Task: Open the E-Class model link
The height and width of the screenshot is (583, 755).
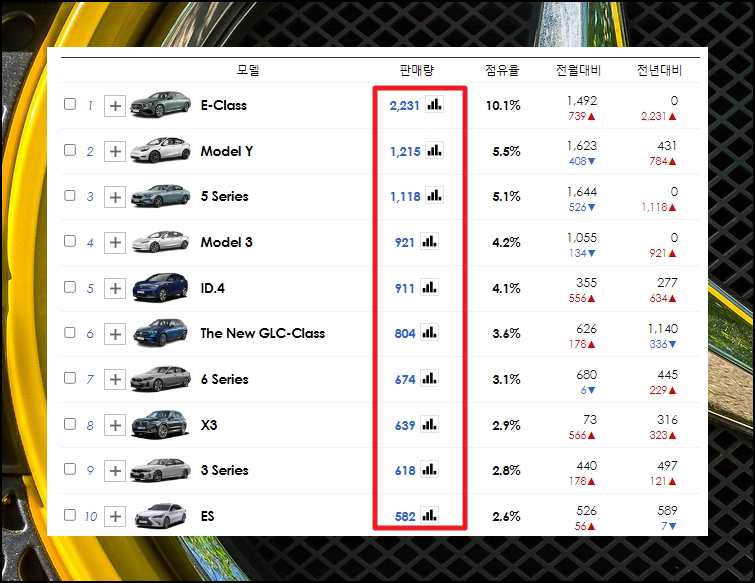Action: click(223, 105)
